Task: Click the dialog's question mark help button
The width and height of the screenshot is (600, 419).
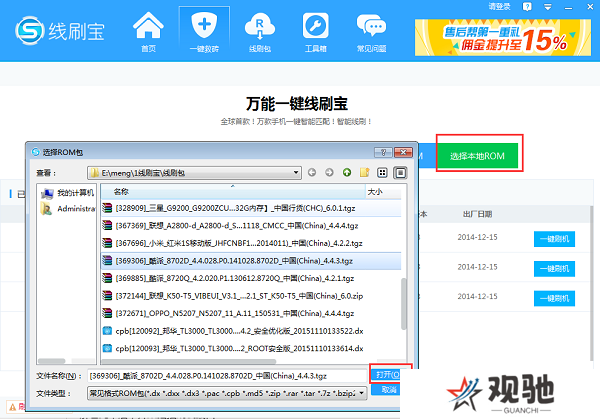Action: pos(383,152)
